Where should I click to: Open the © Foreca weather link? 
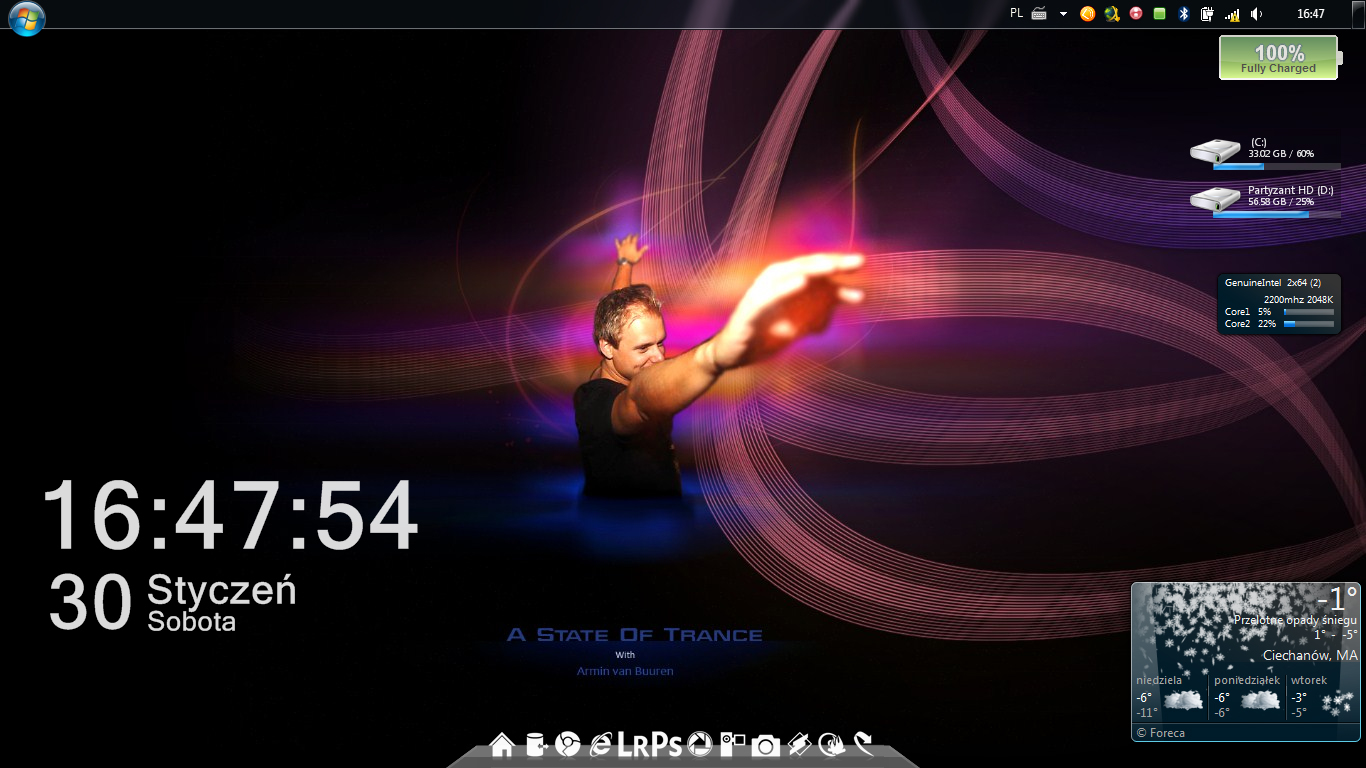point(1162,732)
